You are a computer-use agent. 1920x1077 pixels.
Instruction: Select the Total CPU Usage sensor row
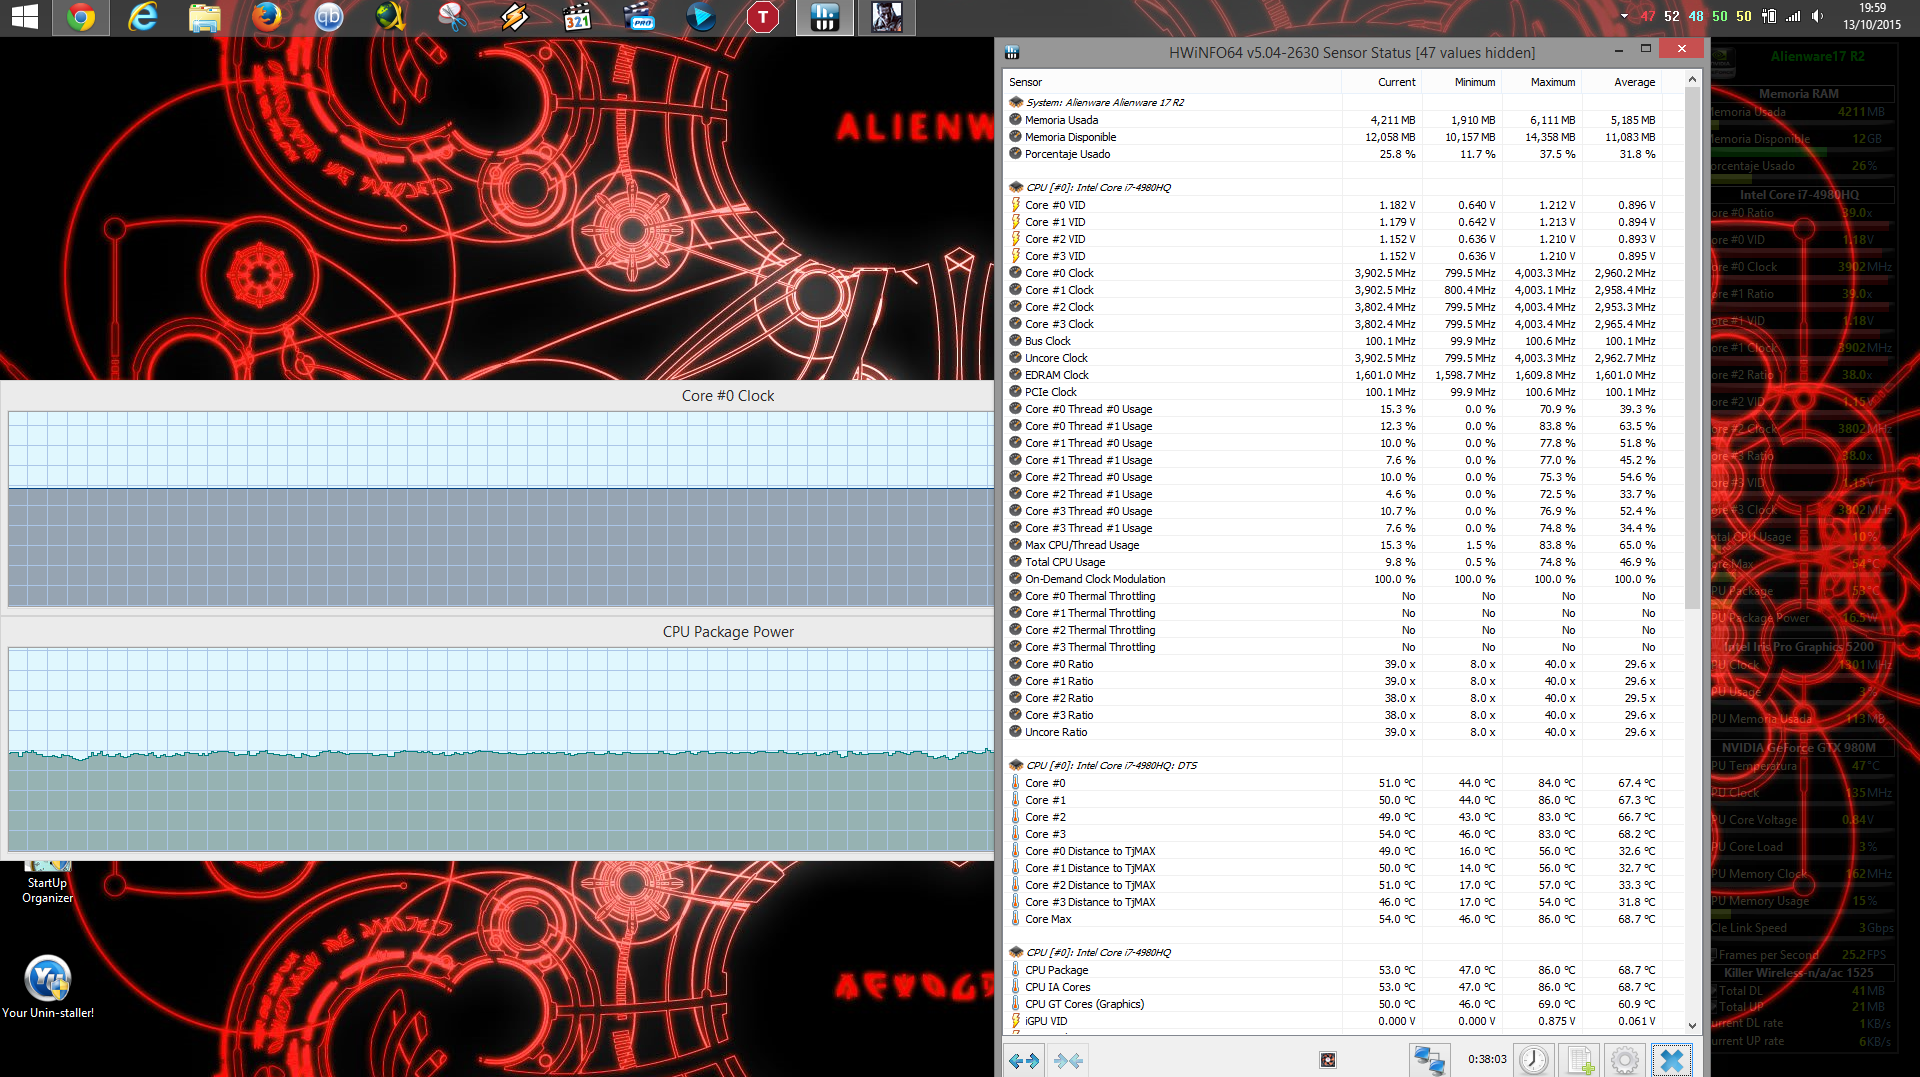click(x=1333, y=562)
